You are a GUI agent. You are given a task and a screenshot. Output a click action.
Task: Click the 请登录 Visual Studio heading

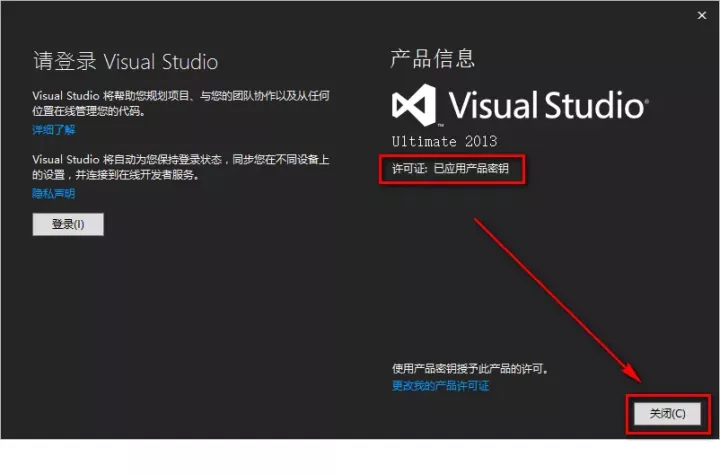[x=124, y=62]
